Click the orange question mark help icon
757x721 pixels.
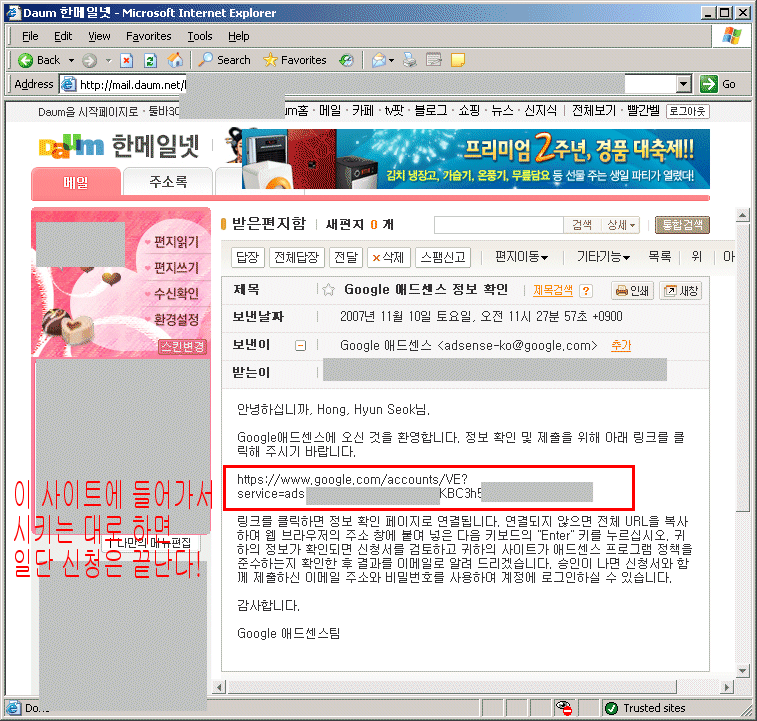coord(586,291)
